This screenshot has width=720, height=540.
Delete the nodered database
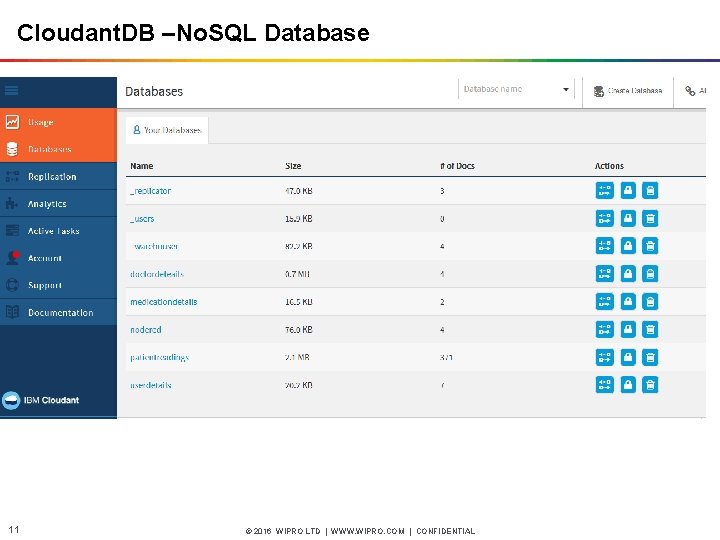coord(650,329)
